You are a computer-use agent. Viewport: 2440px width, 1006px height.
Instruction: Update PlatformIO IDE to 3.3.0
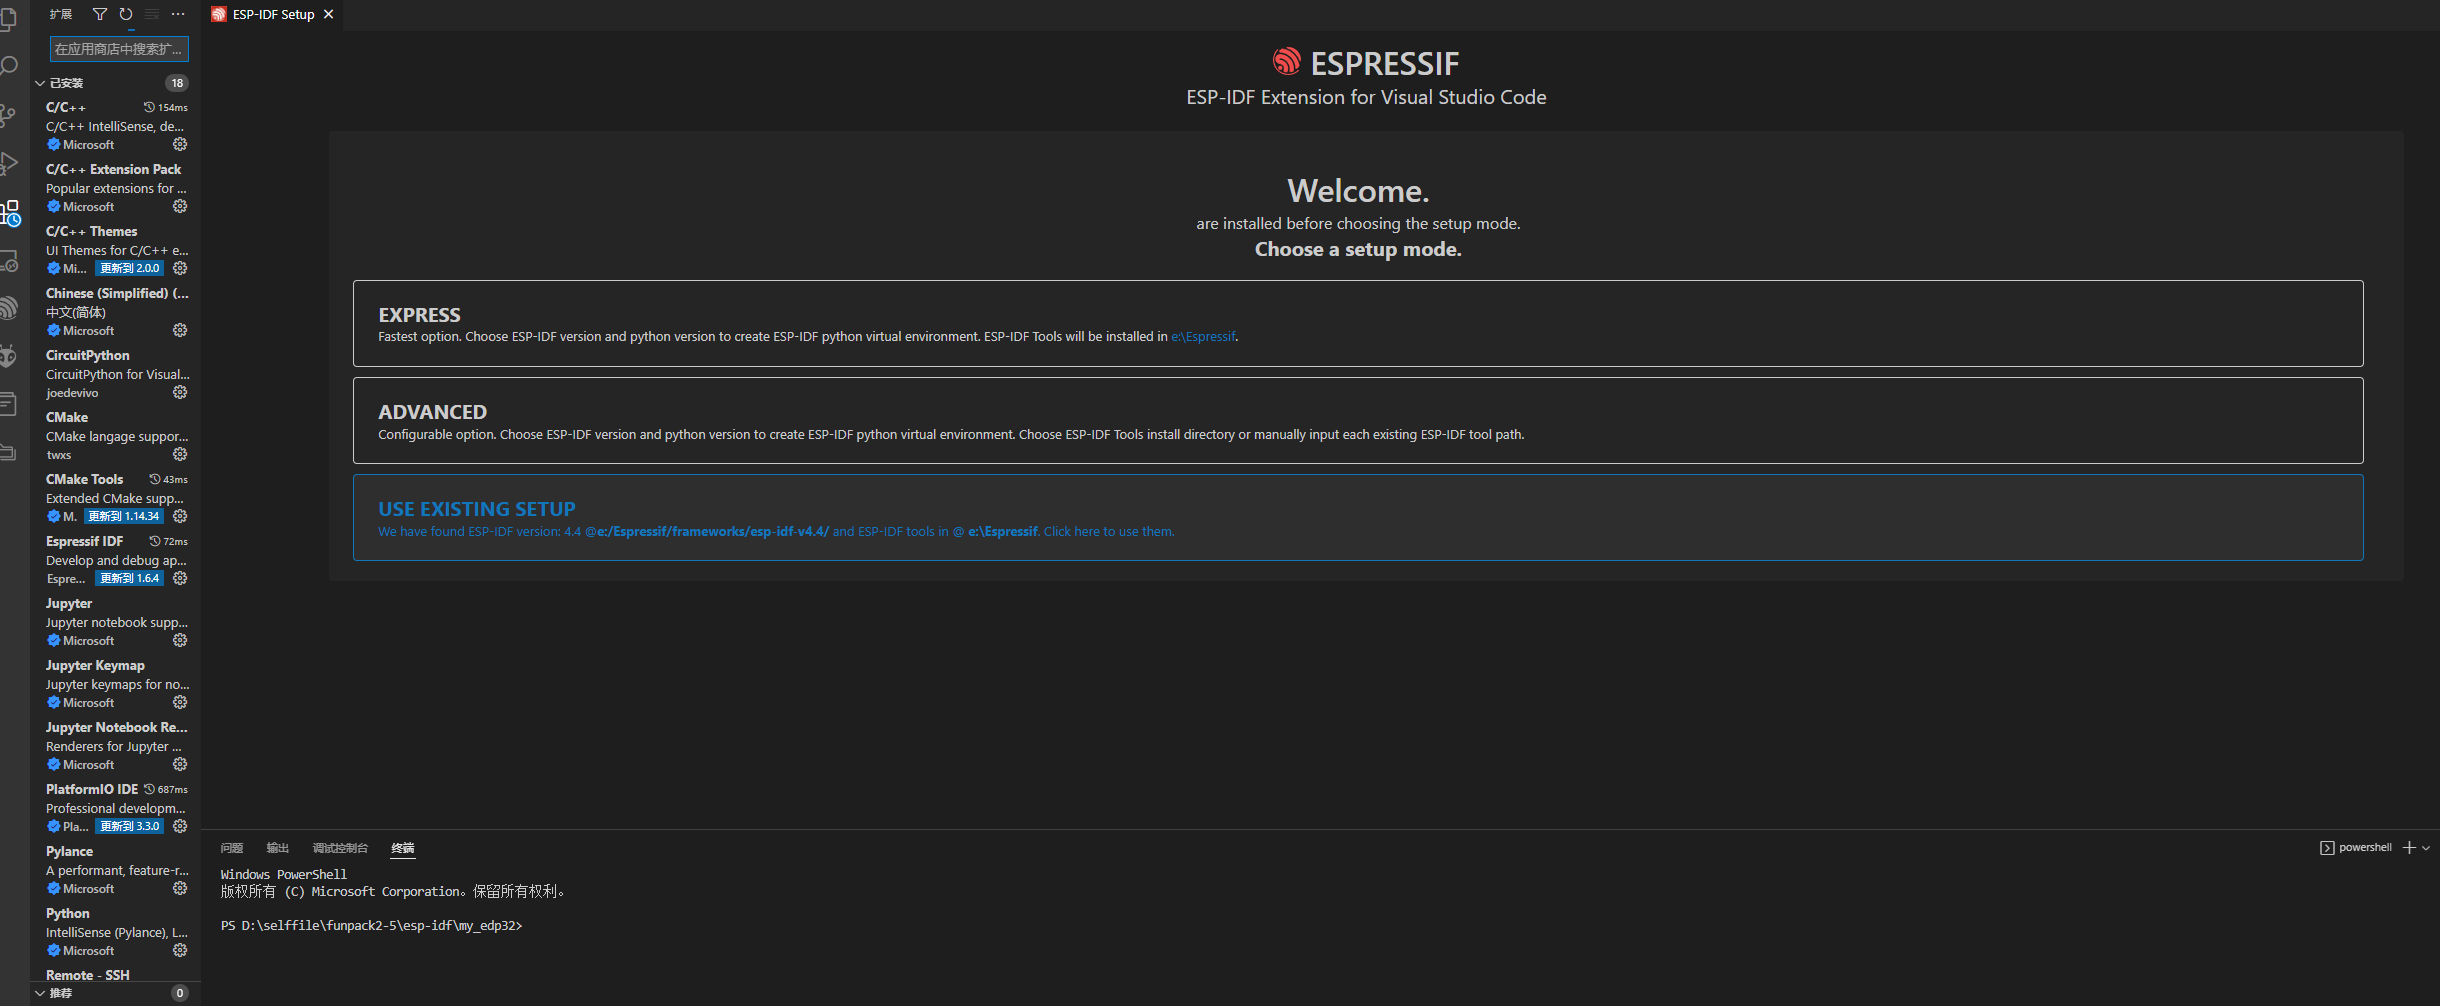130,826
